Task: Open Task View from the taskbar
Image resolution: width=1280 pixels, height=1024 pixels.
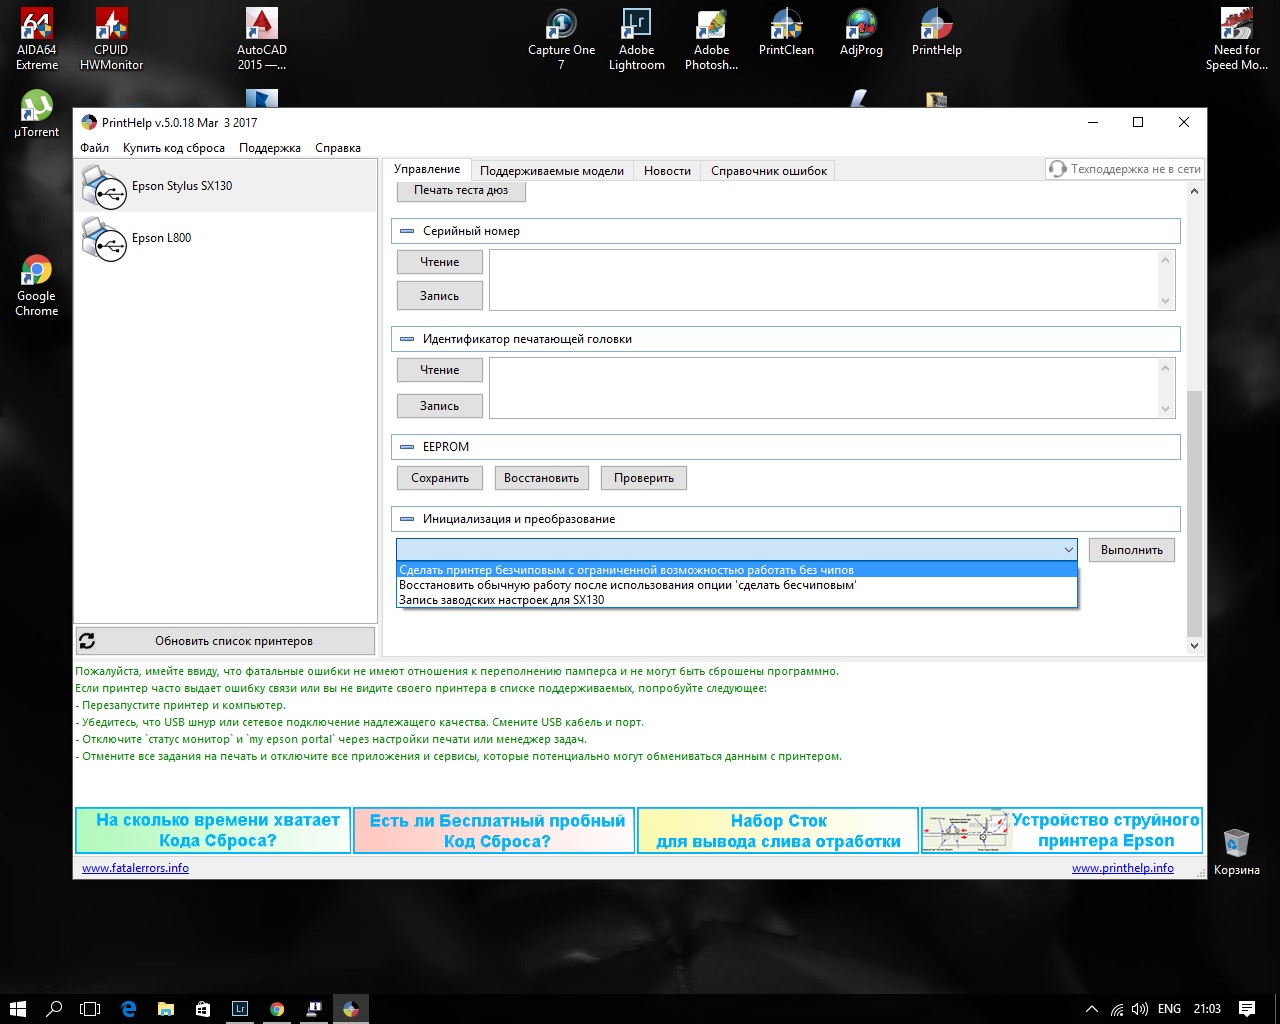Action: (90, 1009)
